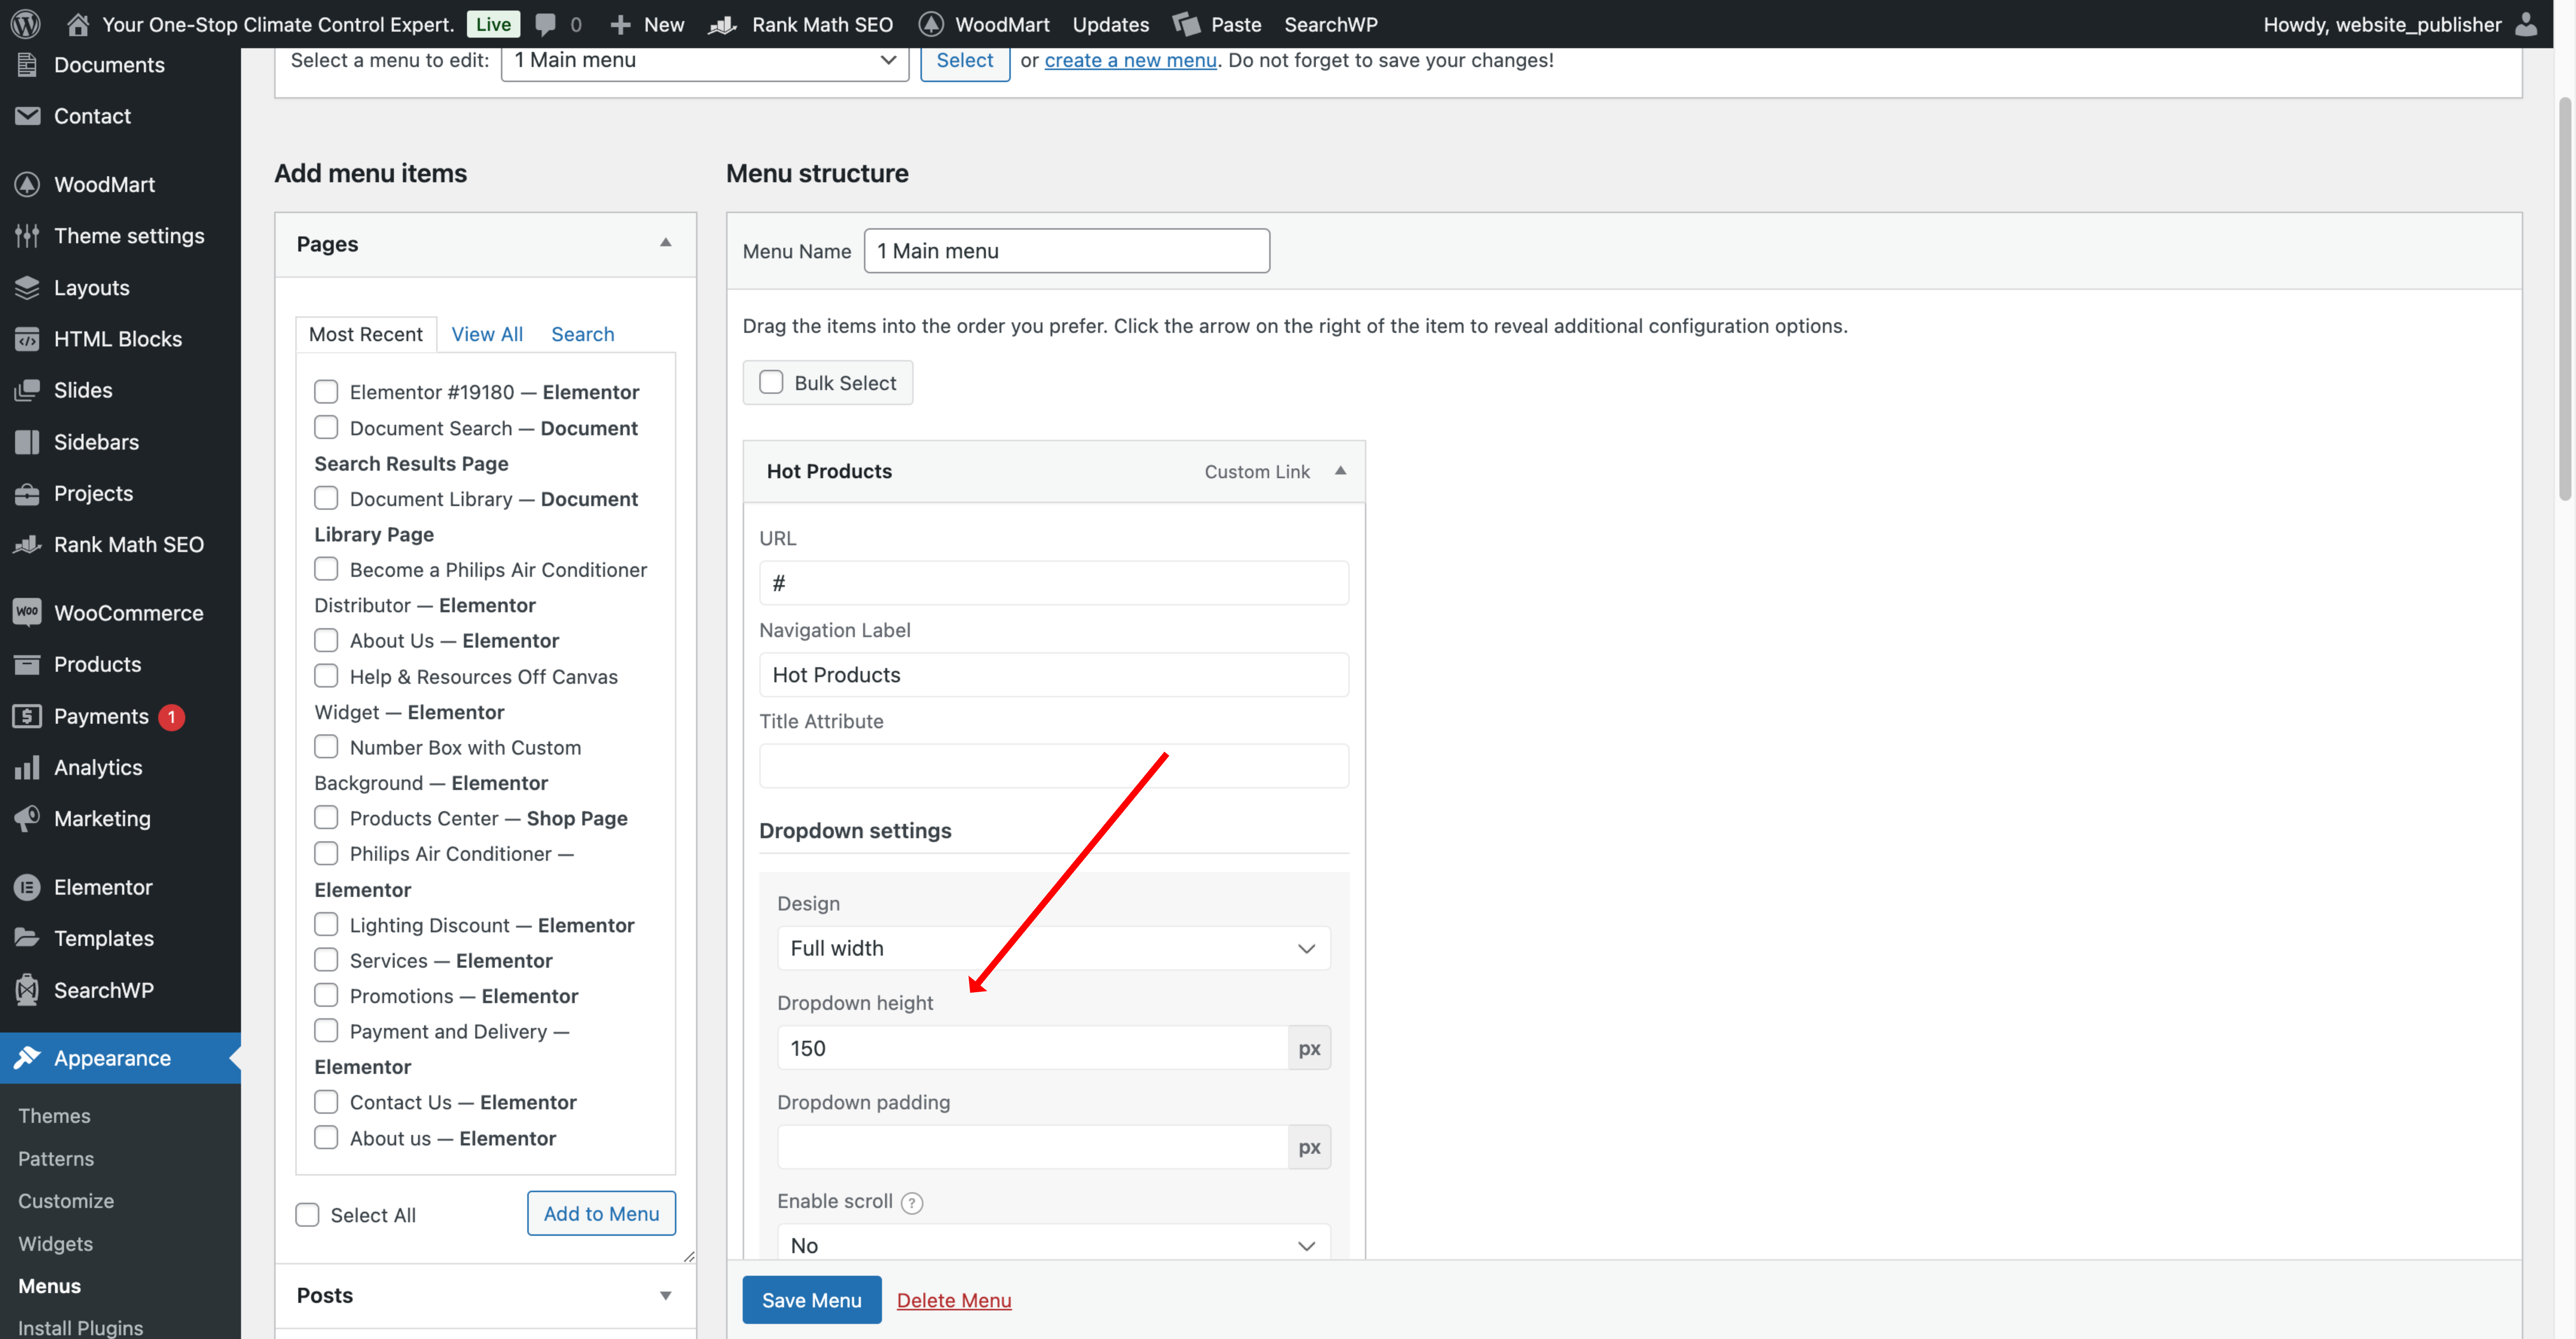Open site home icon in admin bar
2576x1339 pixels.
point(78,24)
